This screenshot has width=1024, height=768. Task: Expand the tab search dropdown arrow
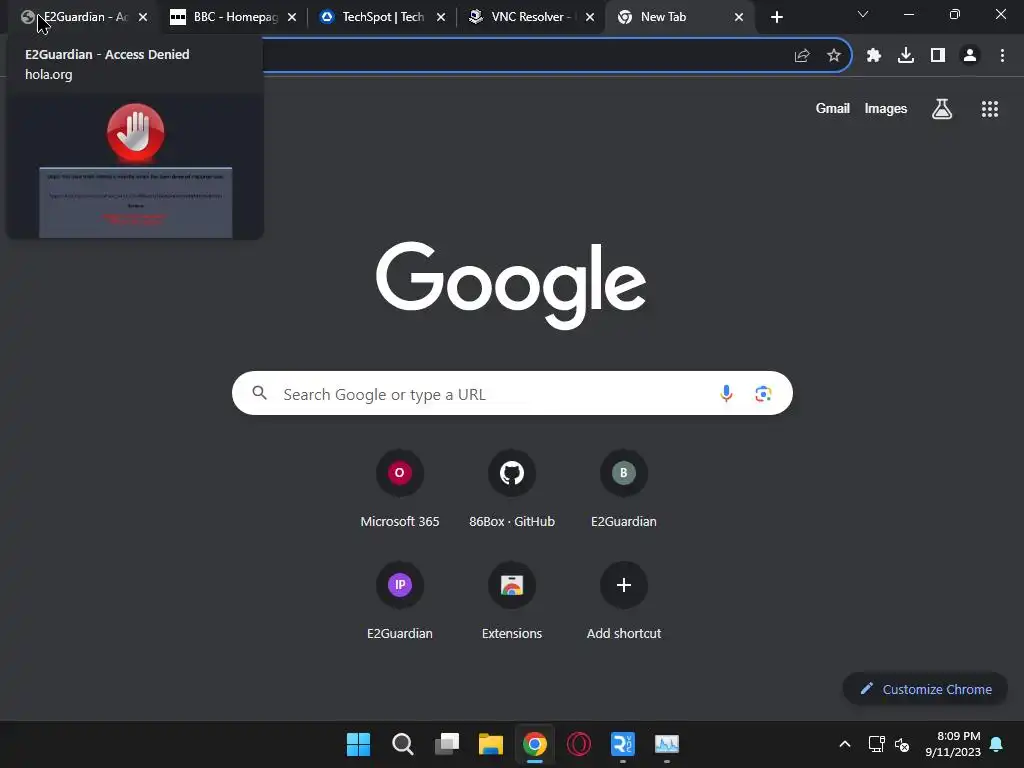(863, 14)
